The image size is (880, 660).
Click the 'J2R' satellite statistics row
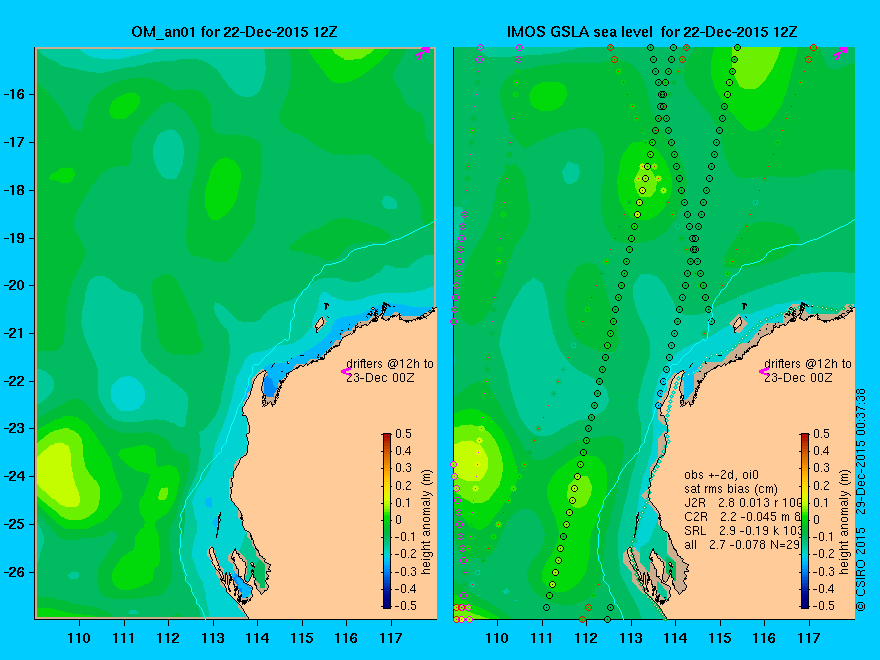pos(743,502)
